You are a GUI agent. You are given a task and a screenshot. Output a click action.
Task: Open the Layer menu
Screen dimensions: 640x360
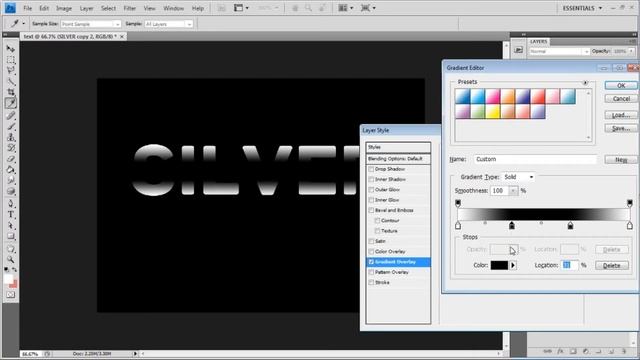(x=86, y=8)
